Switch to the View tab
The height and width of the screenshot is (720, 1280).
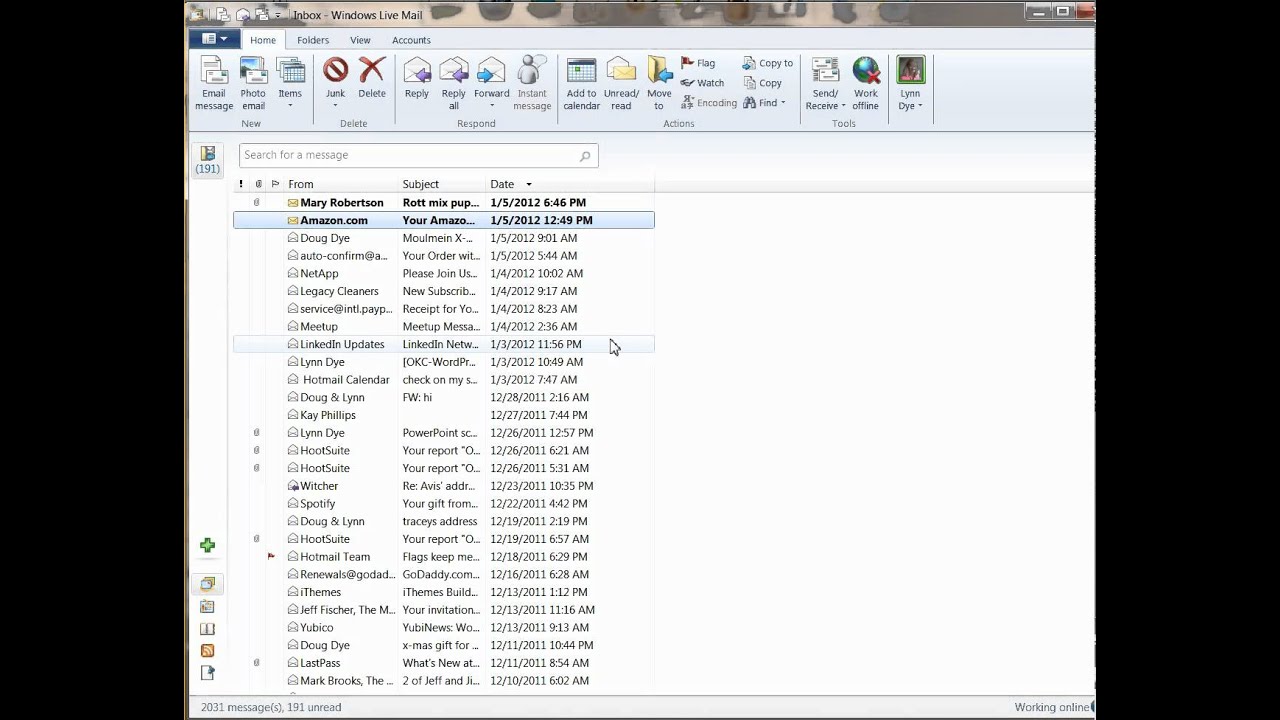(x=360, y=40)
